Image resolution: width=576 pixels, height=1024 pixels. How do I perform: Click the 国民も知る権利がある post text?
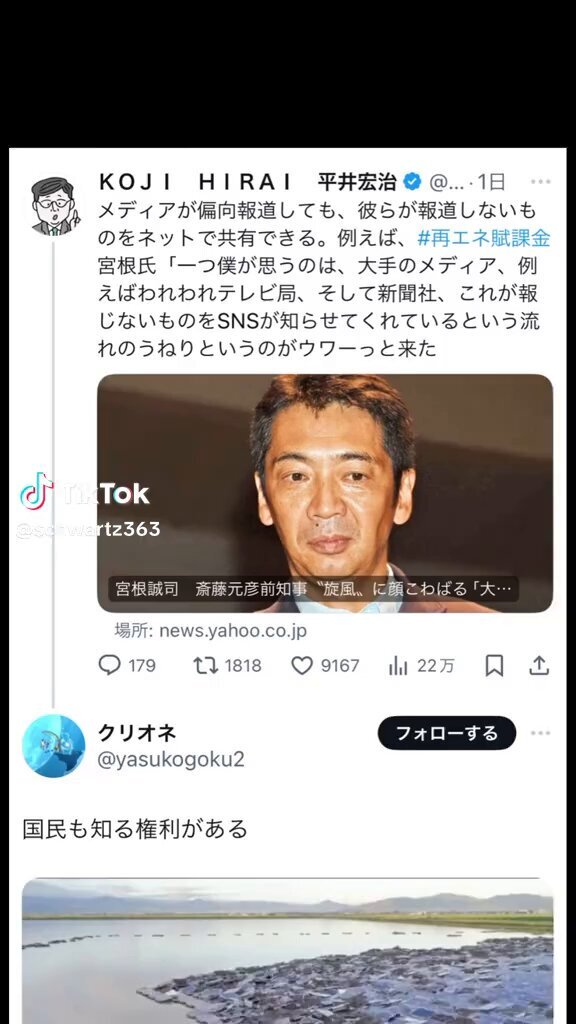coord(135,829)
